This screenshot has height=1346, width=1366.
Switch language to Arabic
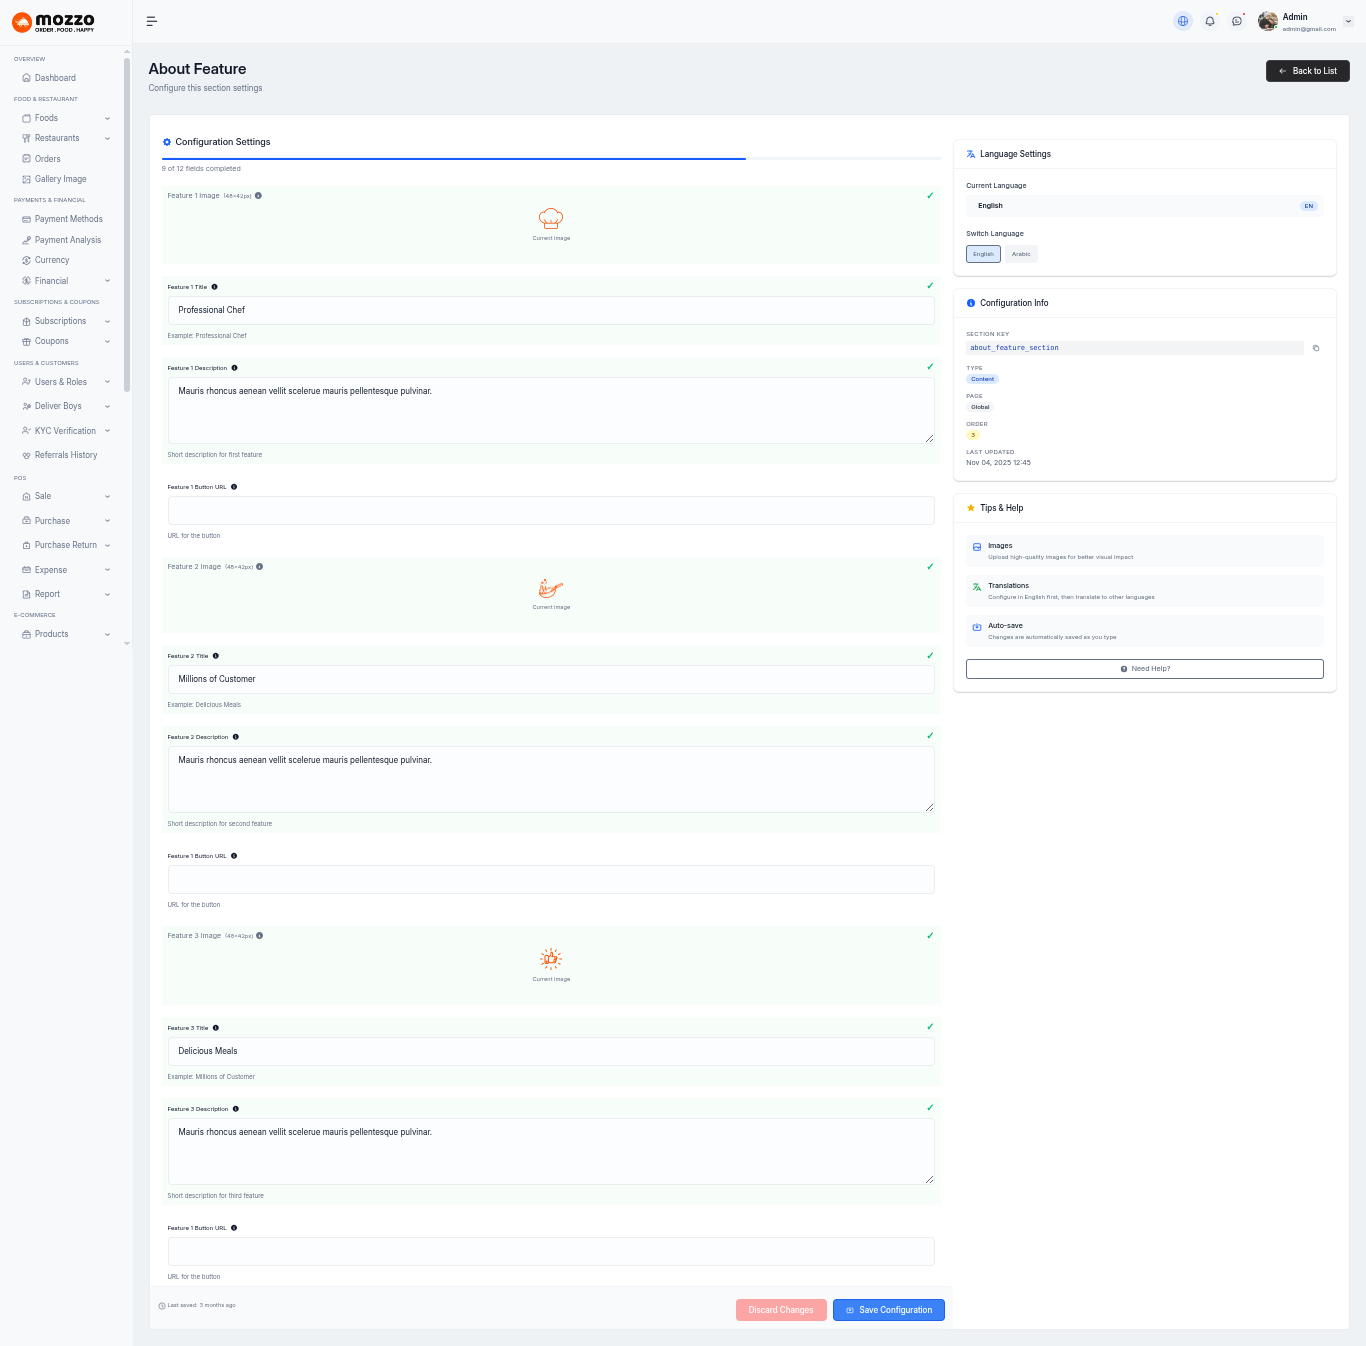coord(1021,254)
